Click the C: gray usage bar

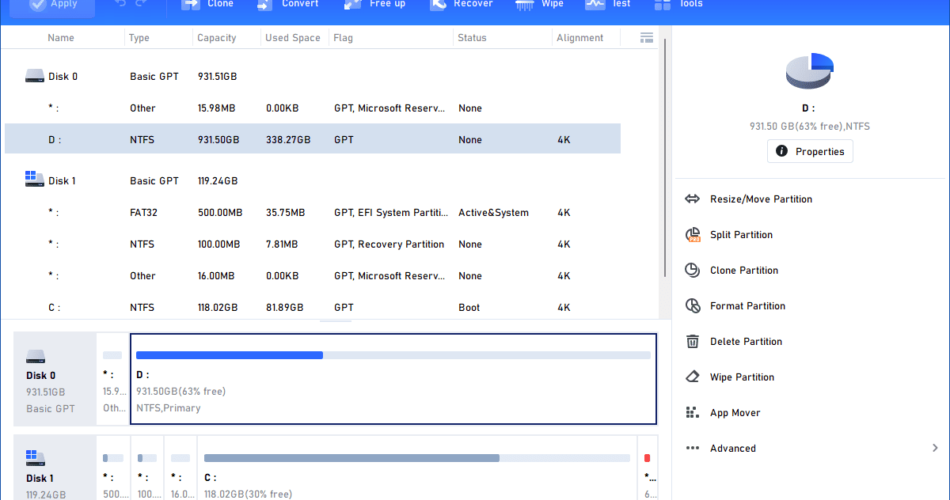[351, 458]
